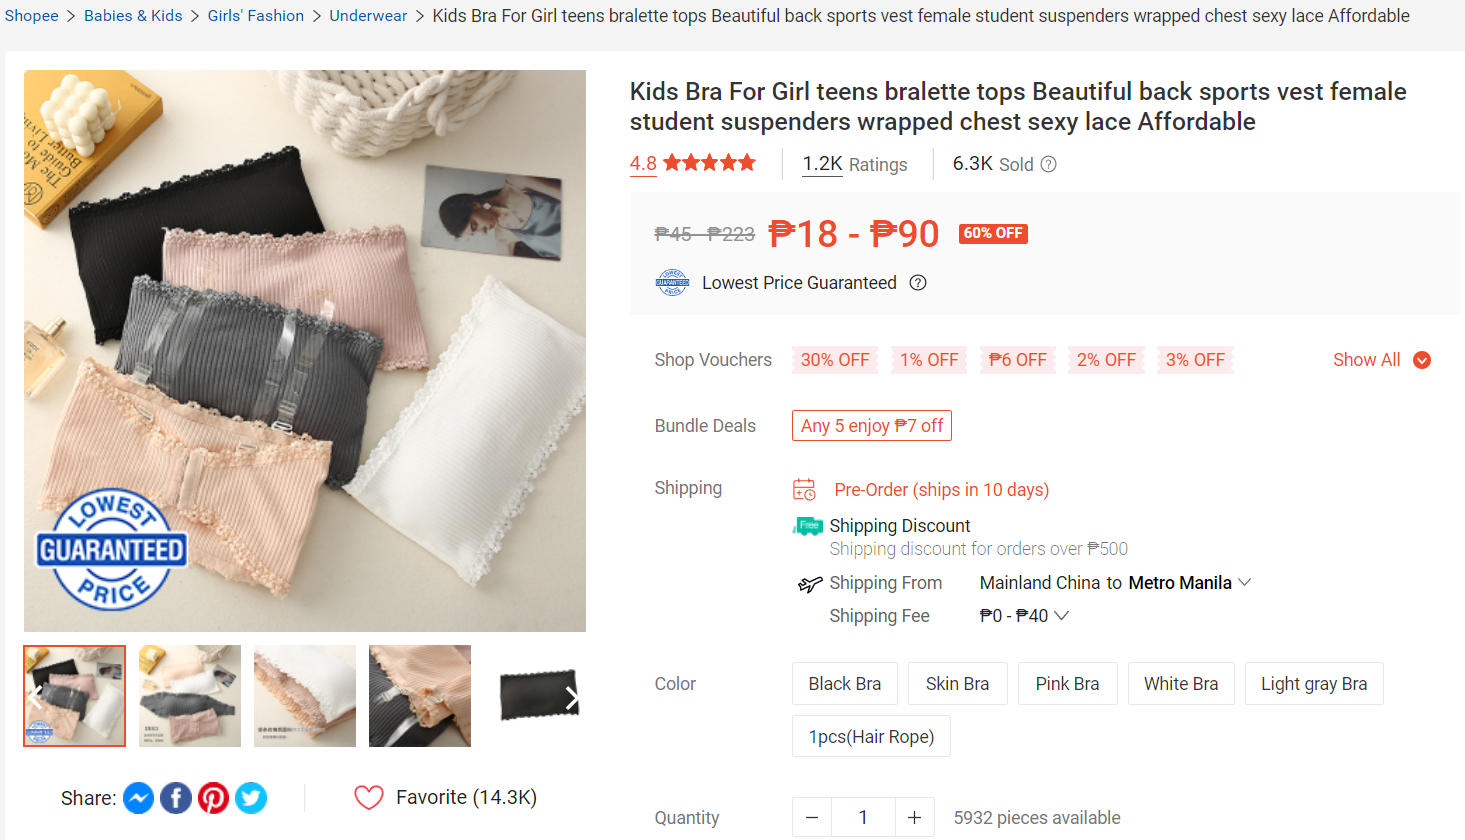The height and width of the screenshot is (840, 1465).
Task: Claim the 30% OFF shop voucher
Action: pos(835,360)
